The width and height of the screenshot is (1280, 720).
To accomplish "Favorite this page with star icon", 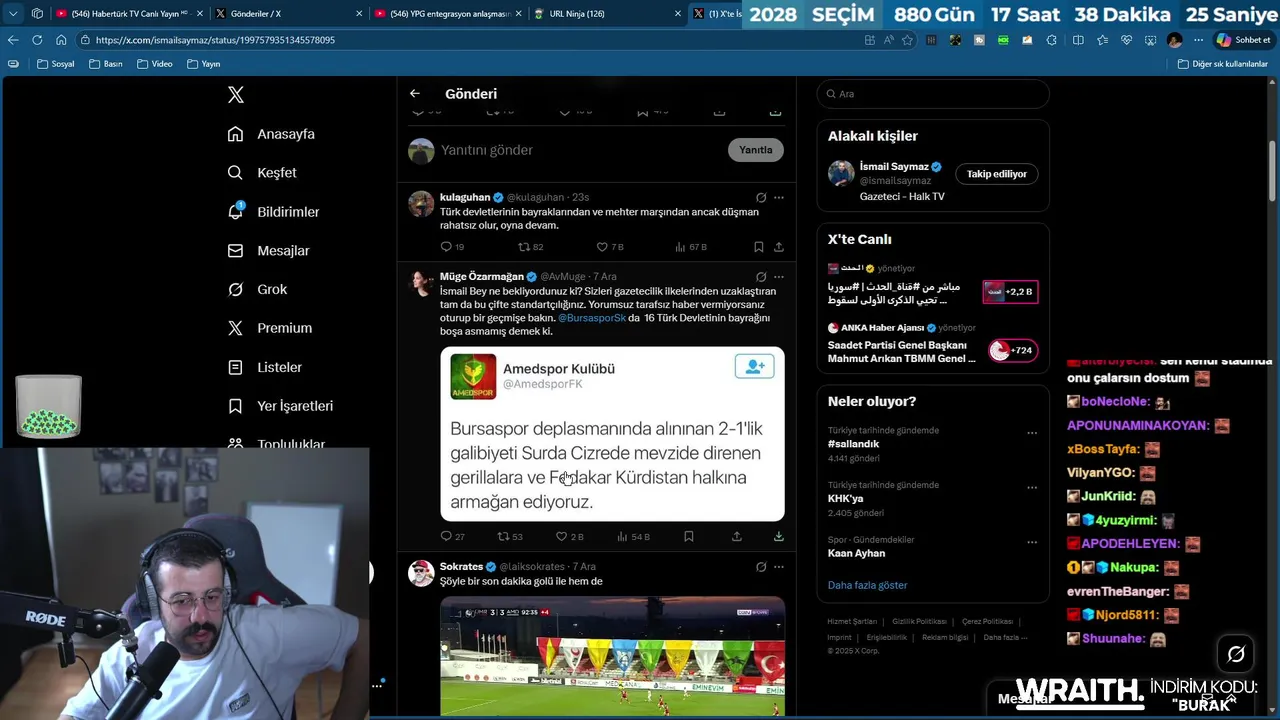I will click(907, 40).
